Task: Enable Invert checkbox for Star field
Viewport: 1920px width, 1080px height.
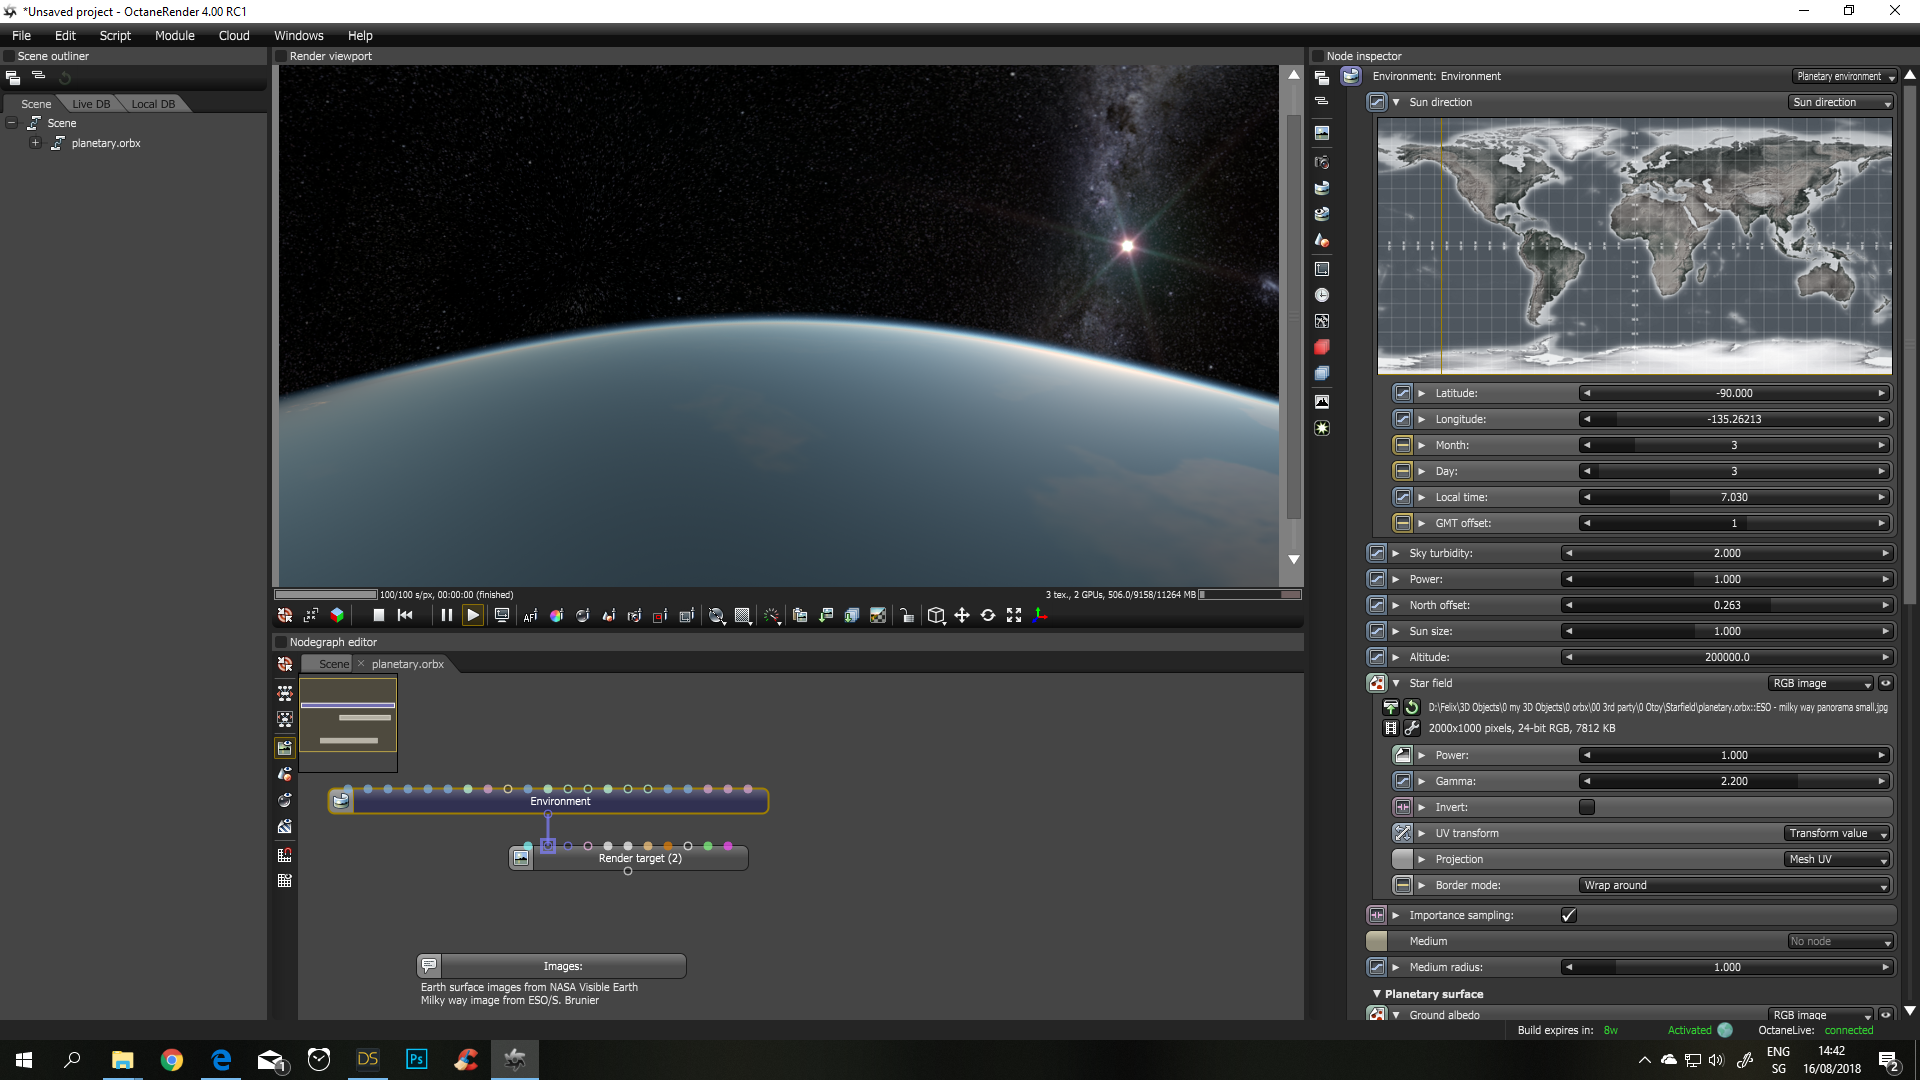Action: 1587,807
